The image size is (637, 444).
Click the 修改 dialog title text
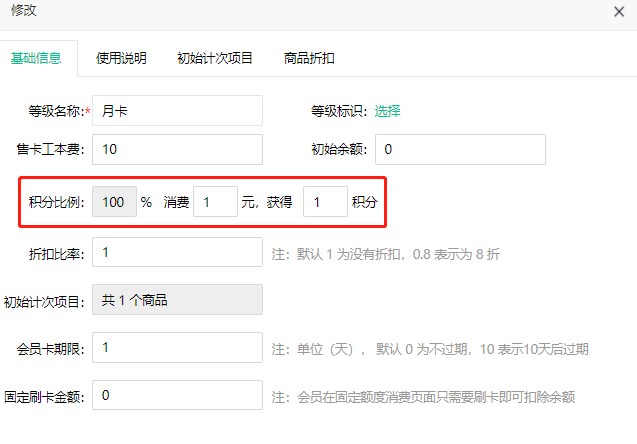25,11
